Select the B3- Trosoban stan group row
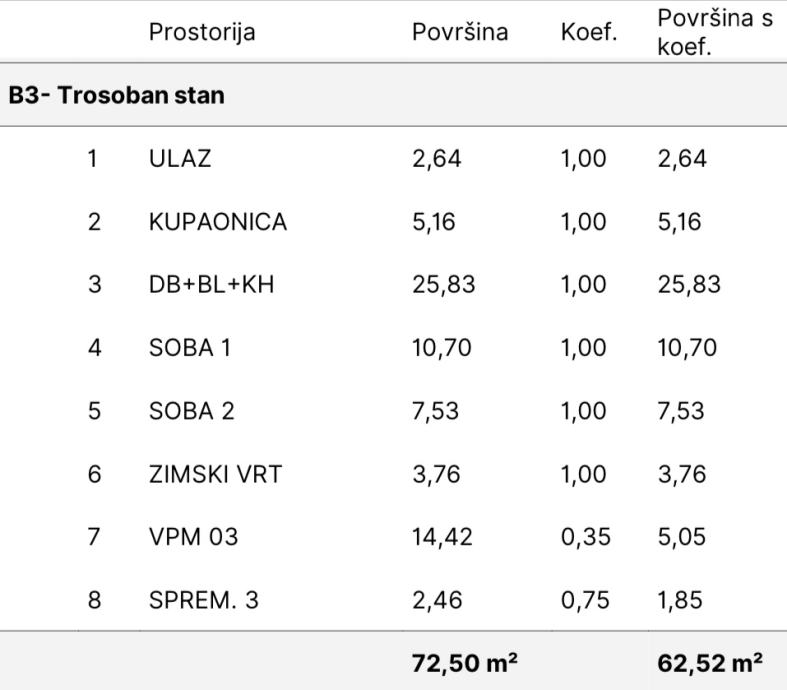787x690 pixels. (x=117, y=96)
